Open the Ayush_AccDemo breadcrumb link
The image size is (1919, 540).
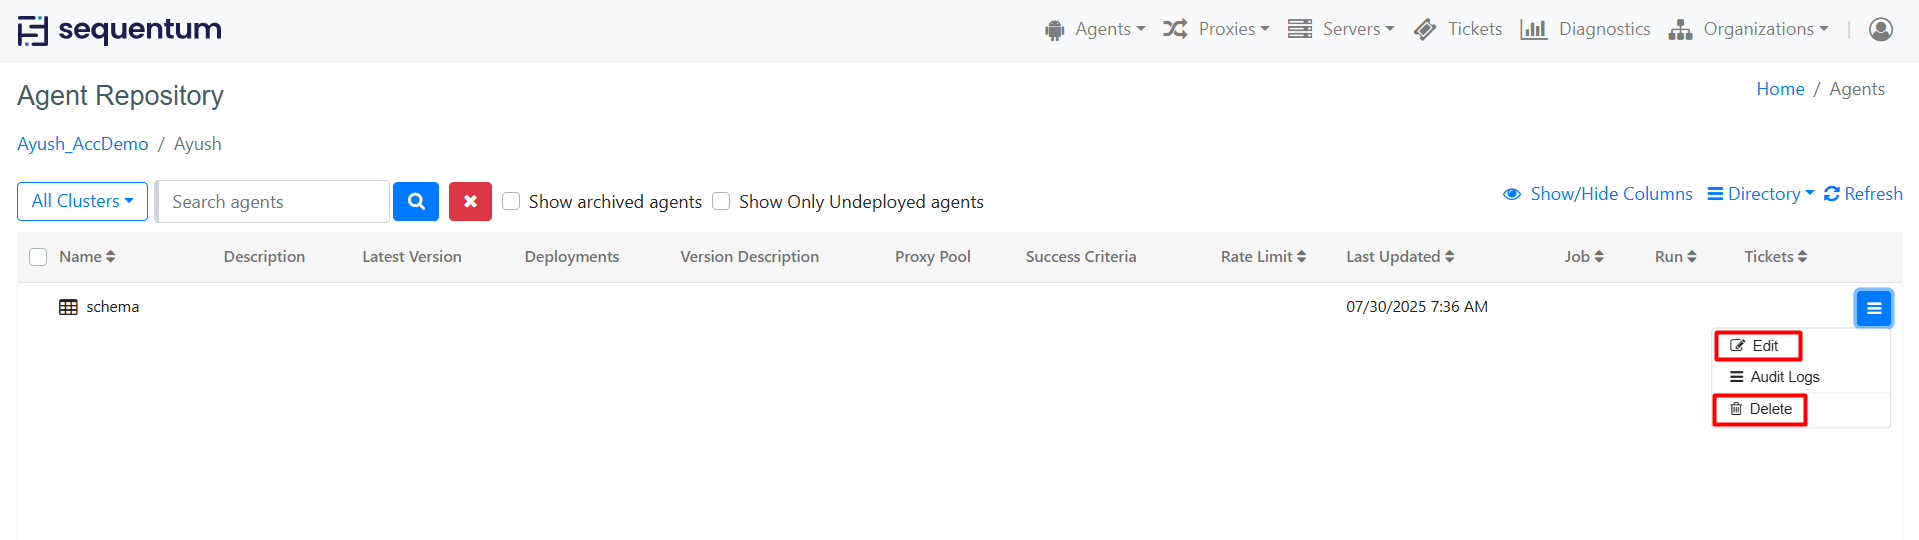(83, 144)
